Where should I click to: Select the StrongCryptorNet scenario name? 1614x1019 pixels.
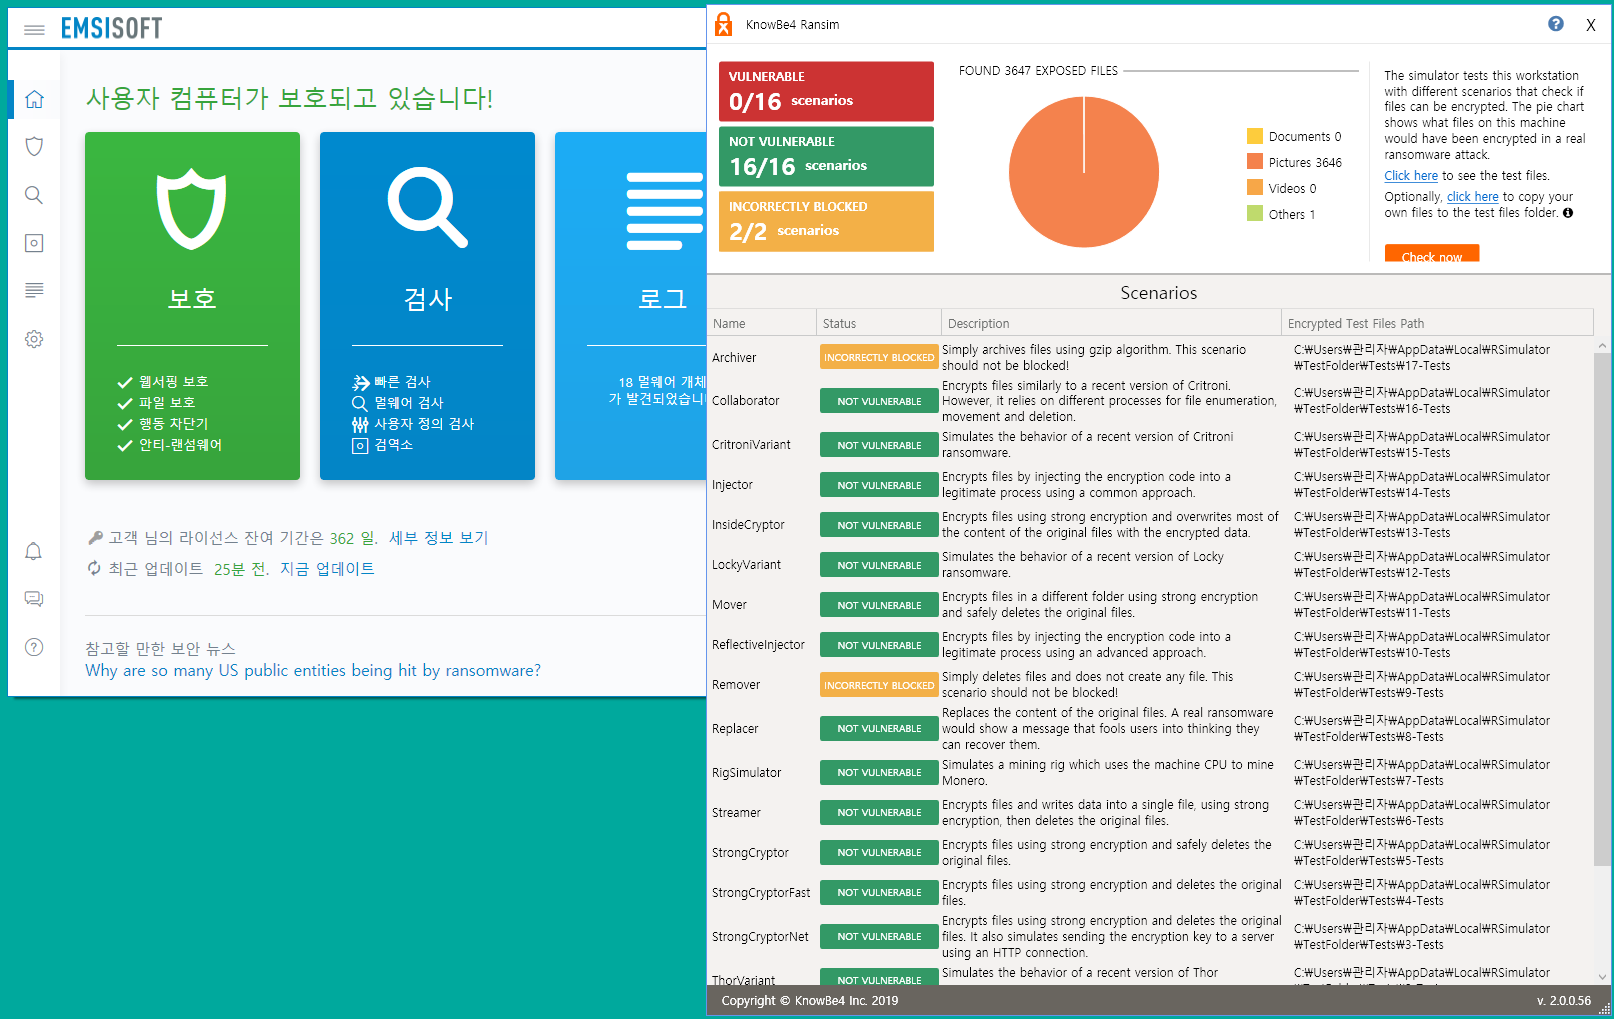point(760,937)
